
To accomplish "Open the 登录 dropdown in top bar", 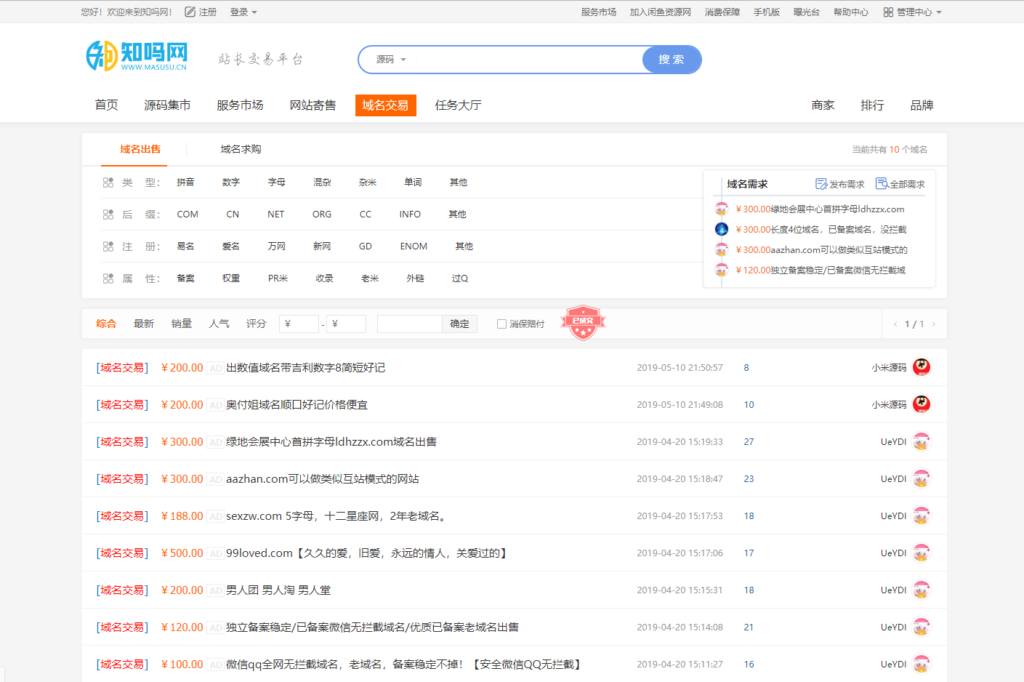I will [243, 12].
